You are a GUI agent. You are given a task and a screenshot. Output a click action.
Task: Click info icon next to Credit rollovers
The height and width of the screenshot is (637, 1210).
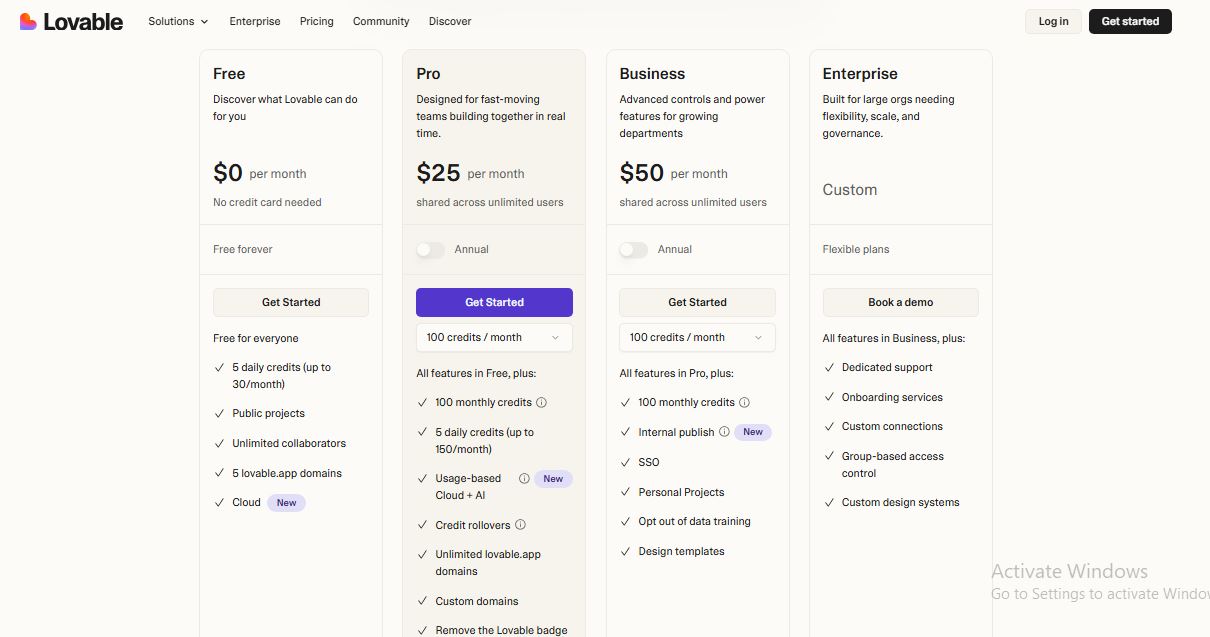pos(520,525)
